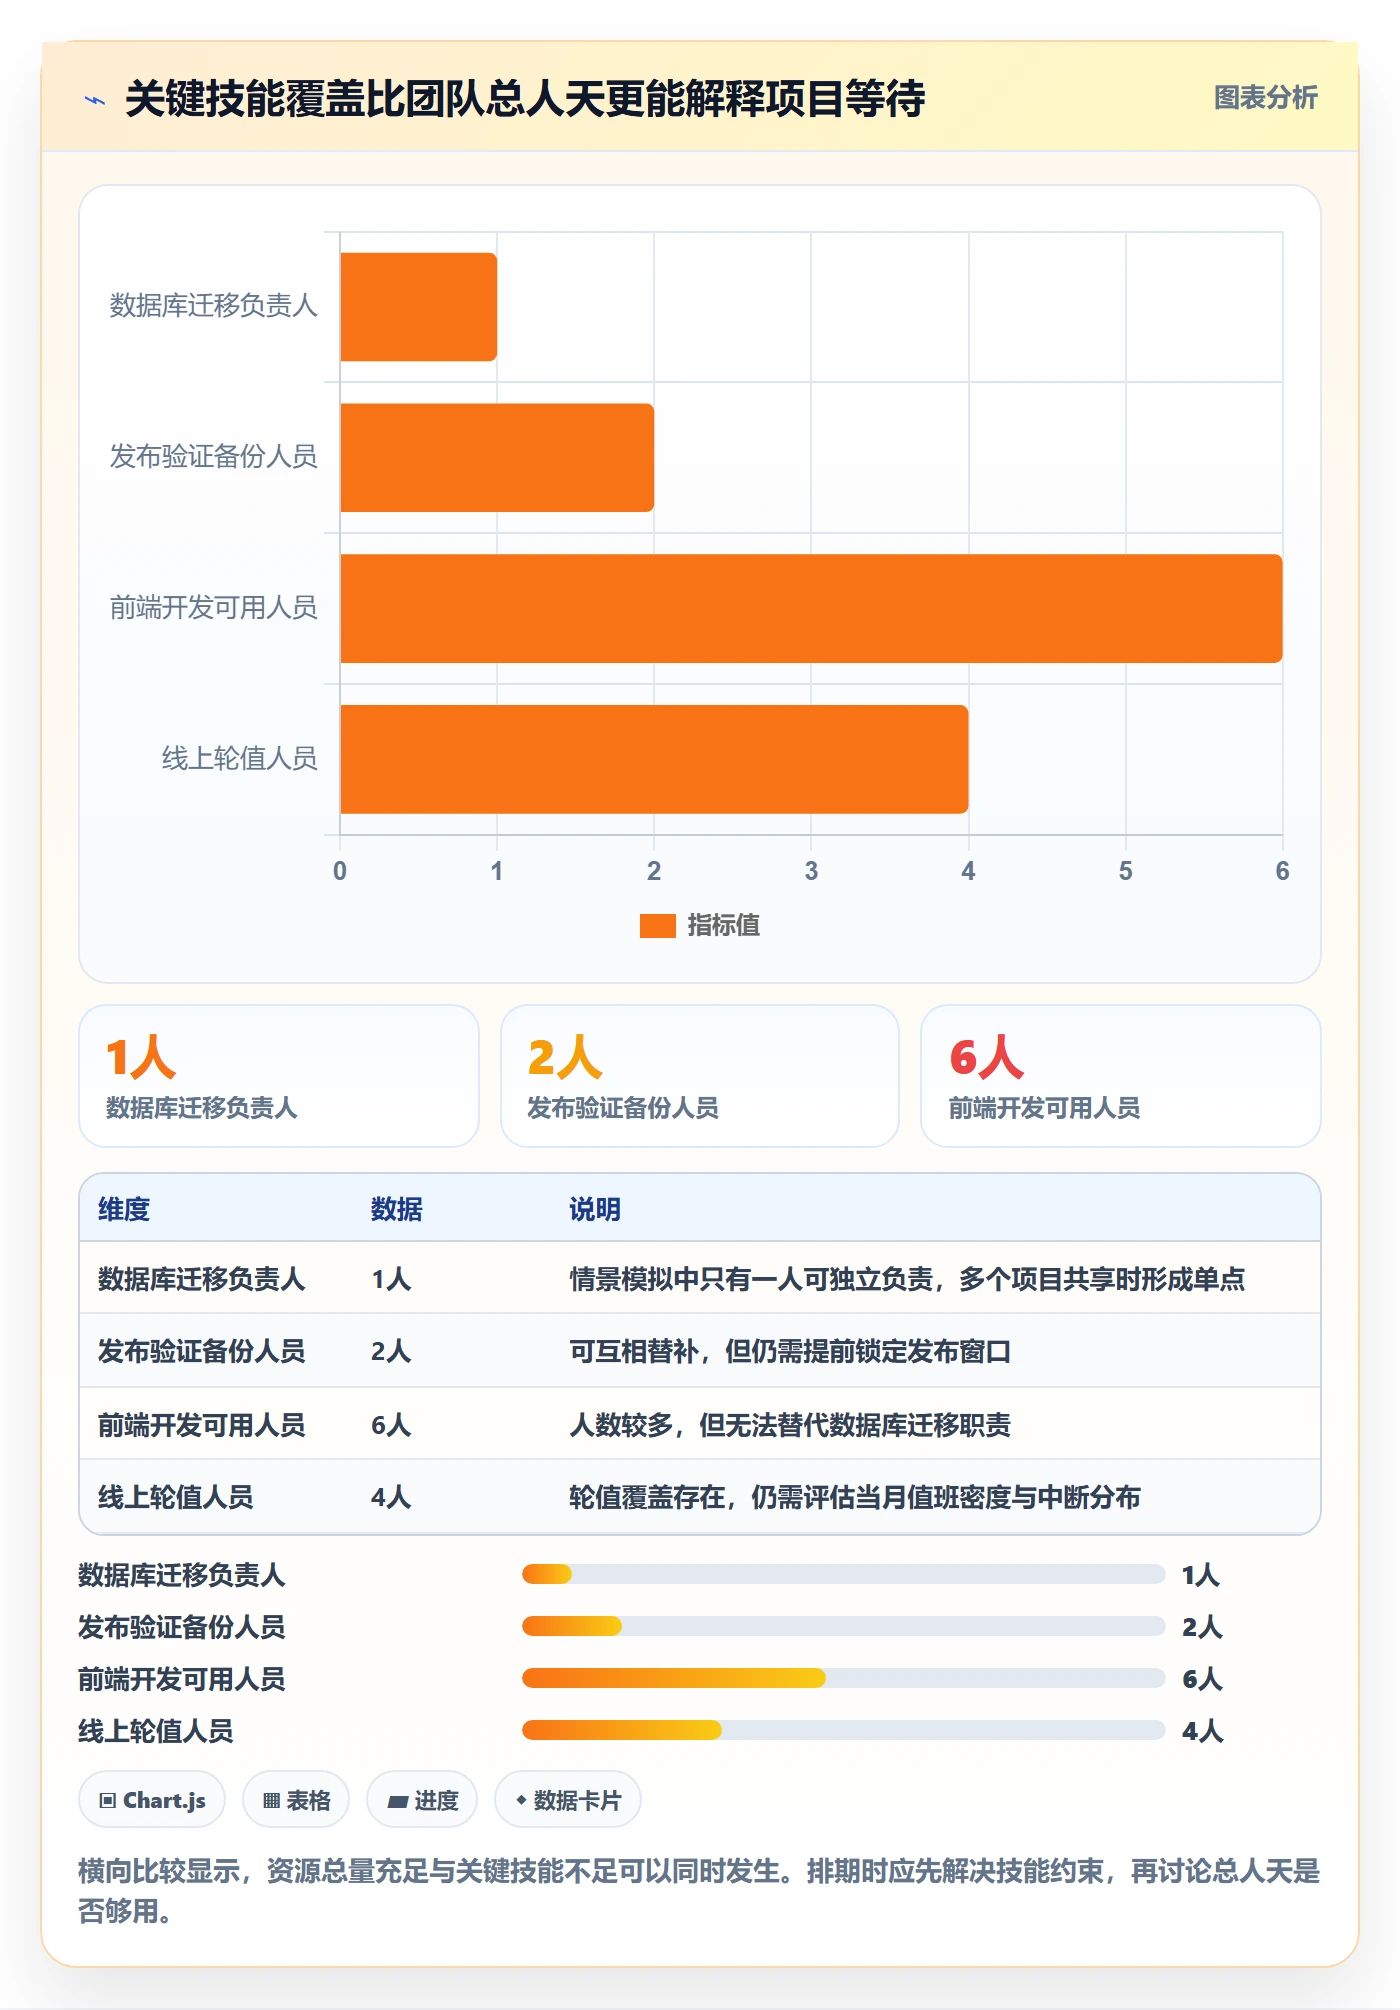This screenshot has height=2010, width=1400.
Task: Toggle the 指标值 legend color swatch
Action: coord(657,926)
